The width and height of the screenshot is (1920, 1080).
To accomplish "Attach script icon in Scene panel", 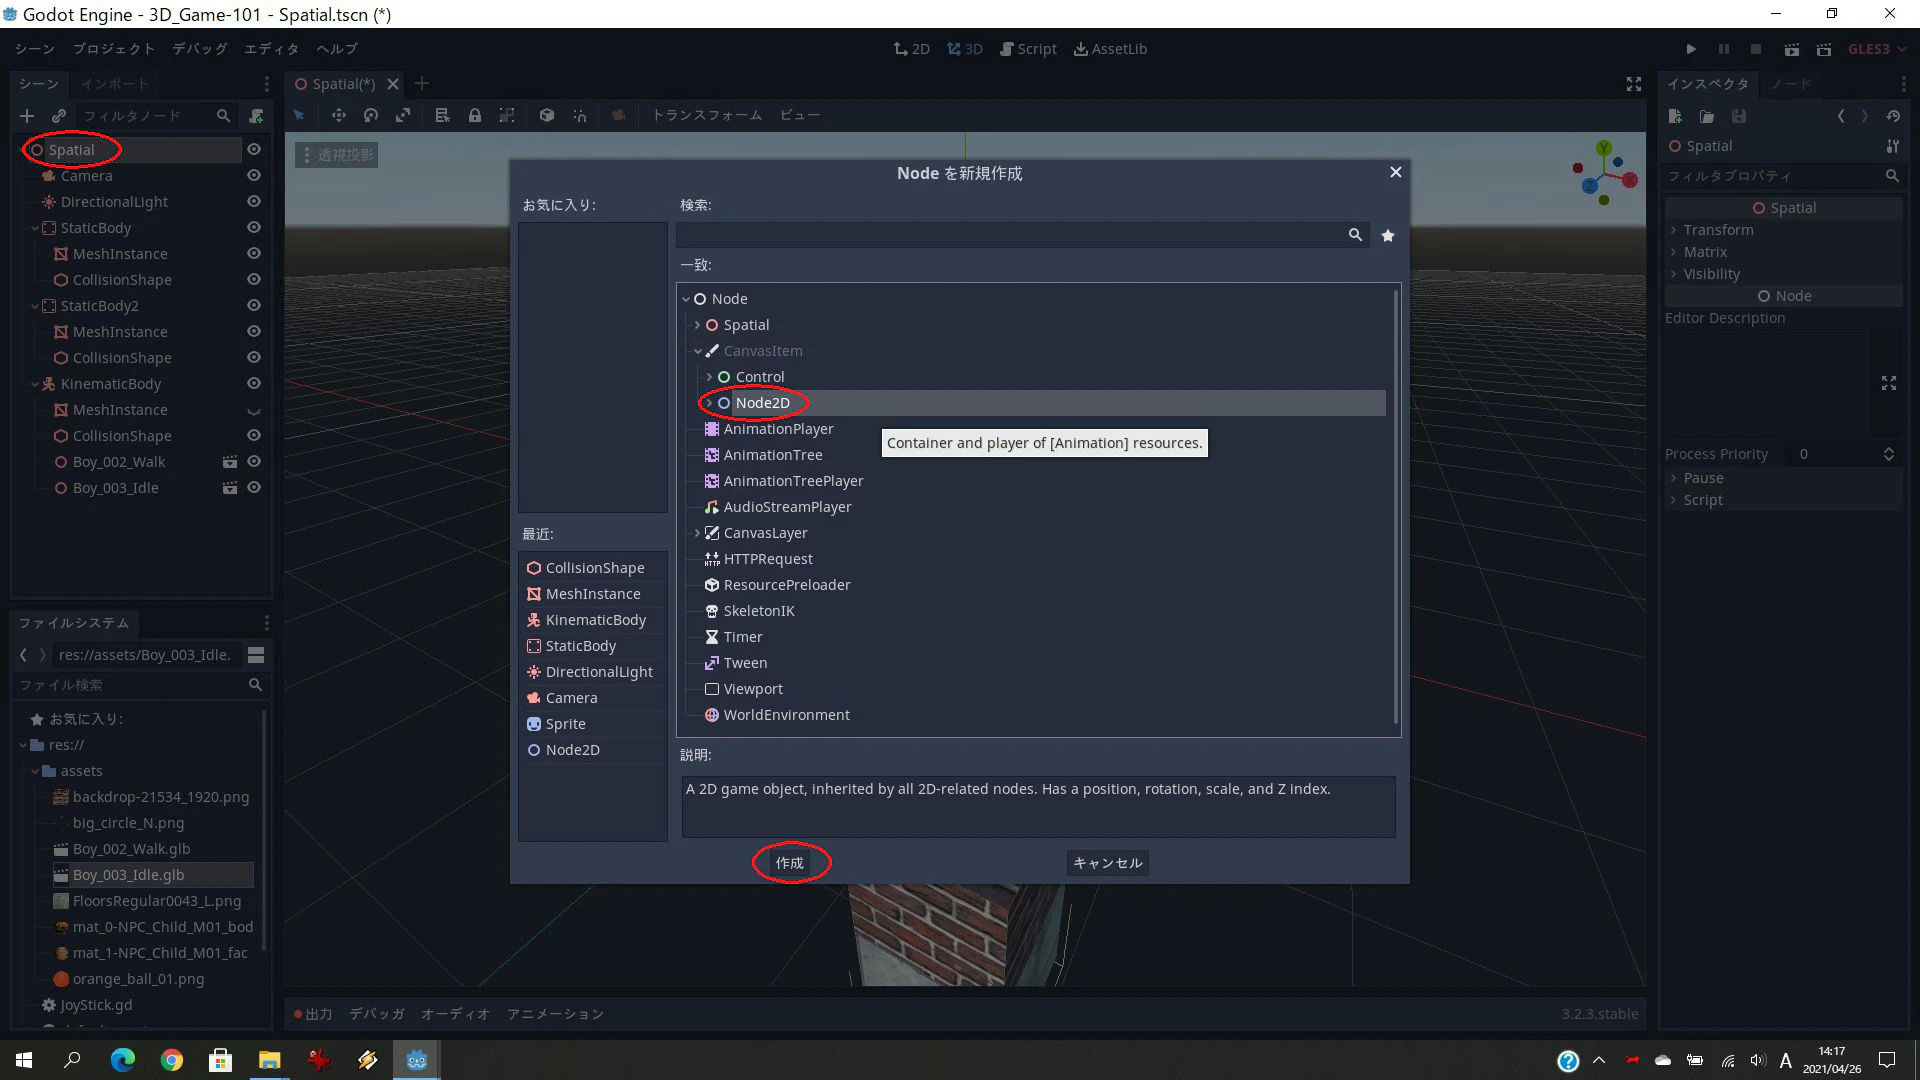I will (x=256, y=116).
